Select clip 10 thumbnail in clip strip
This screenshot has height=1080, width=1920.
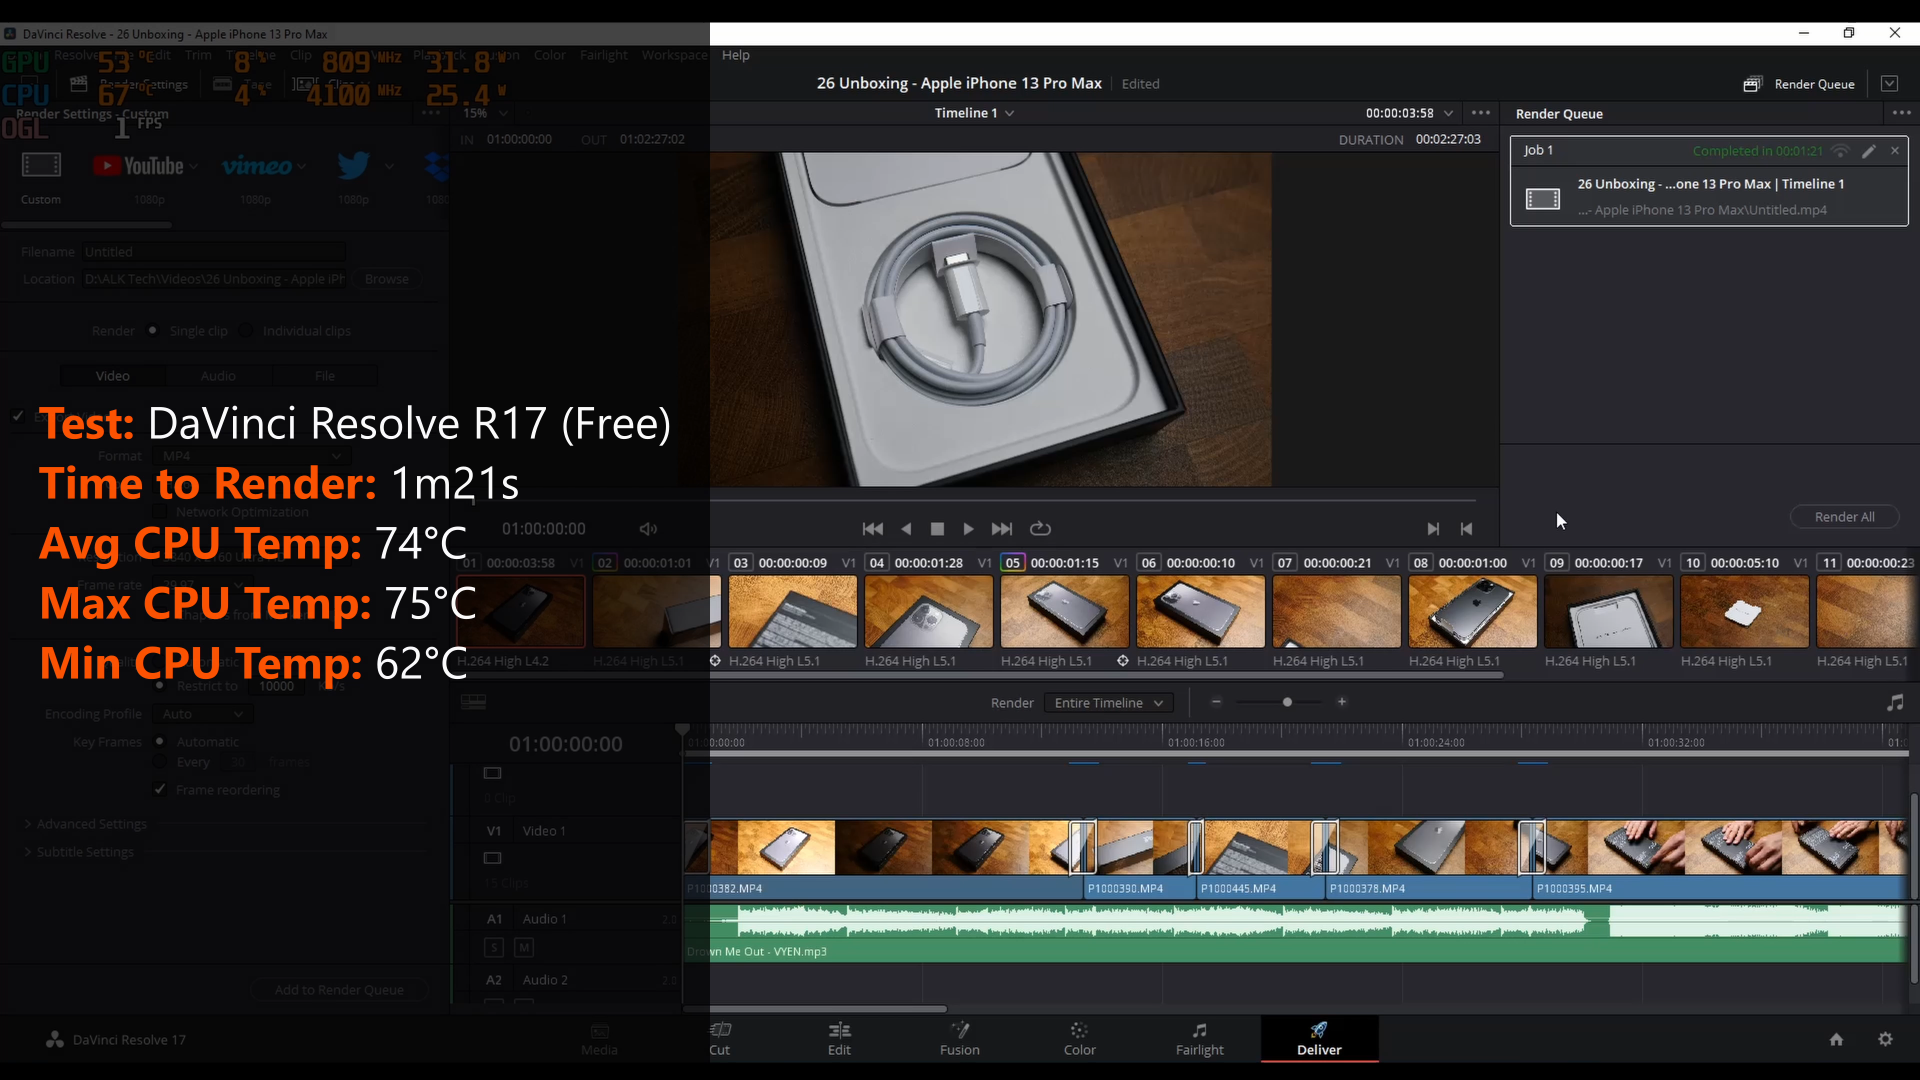point(1744,611)
